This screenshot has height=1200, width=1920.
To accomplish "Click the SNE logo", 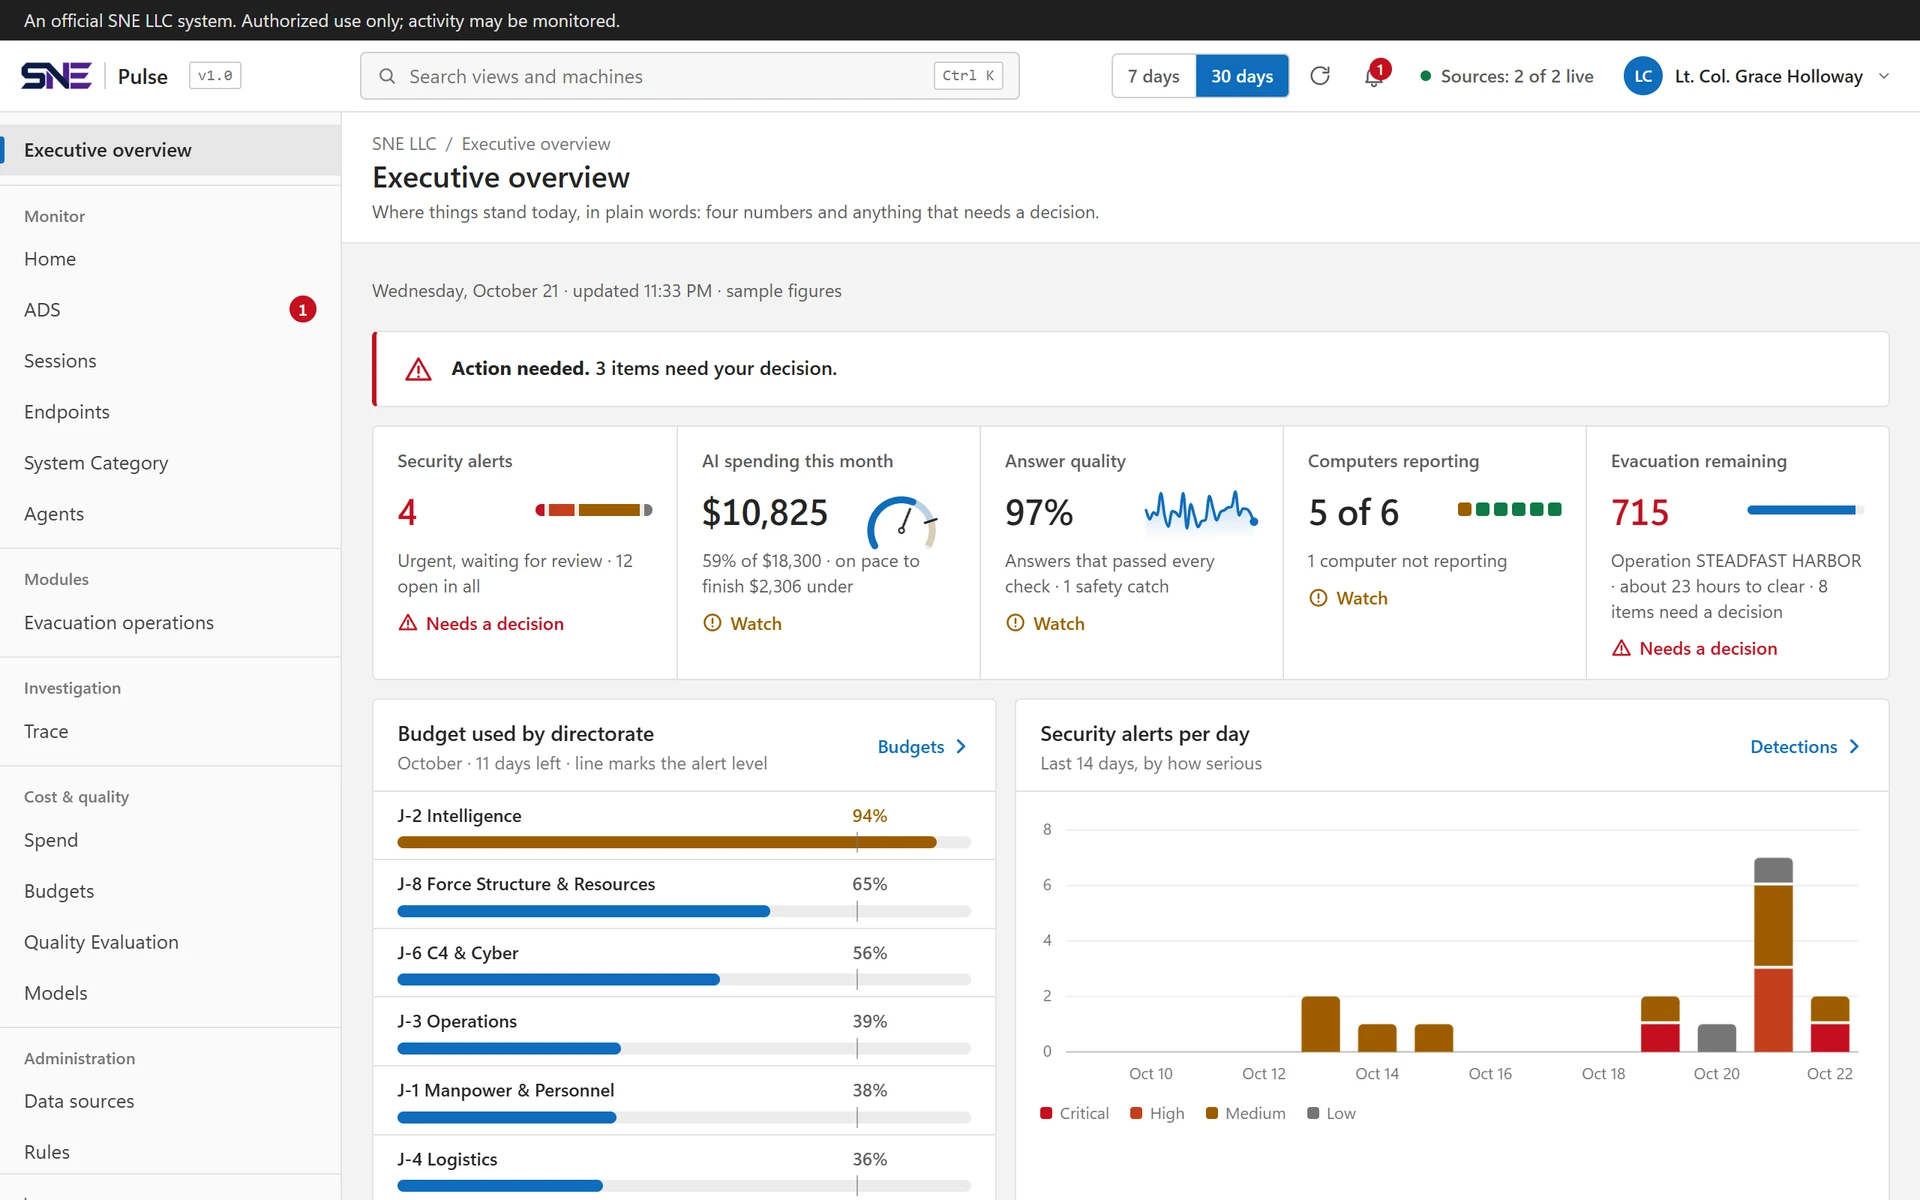I will tap(56, 76).
